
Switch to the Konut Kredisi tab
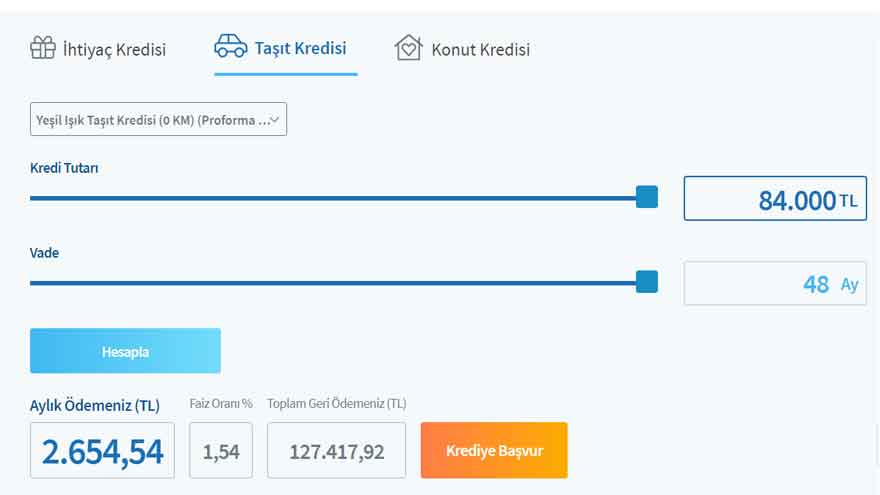462,49
